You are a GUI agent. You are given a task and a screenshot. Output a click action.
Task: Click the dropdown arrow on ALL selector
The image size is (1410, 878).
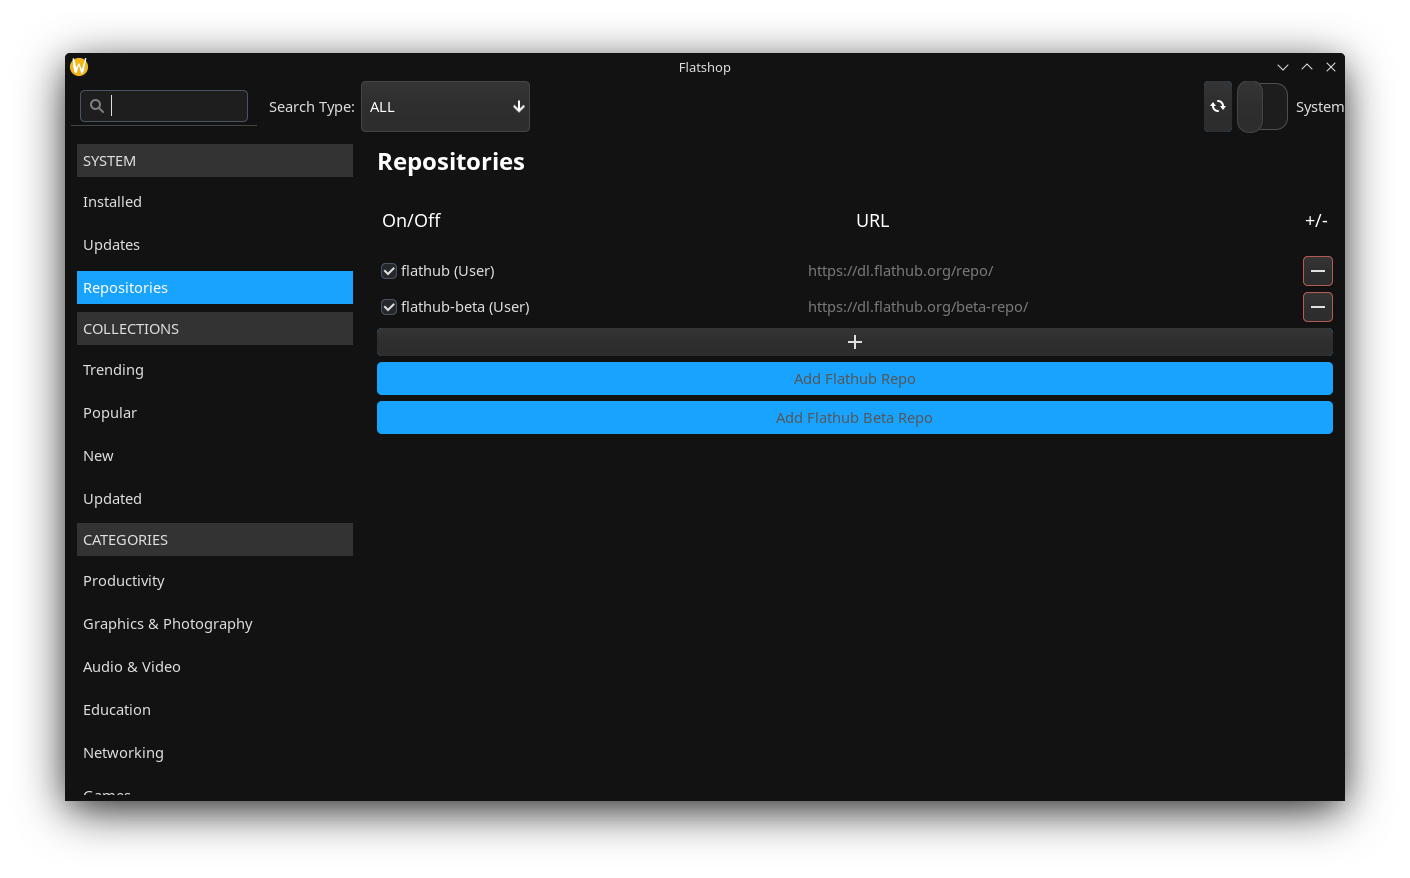[518, 106]
